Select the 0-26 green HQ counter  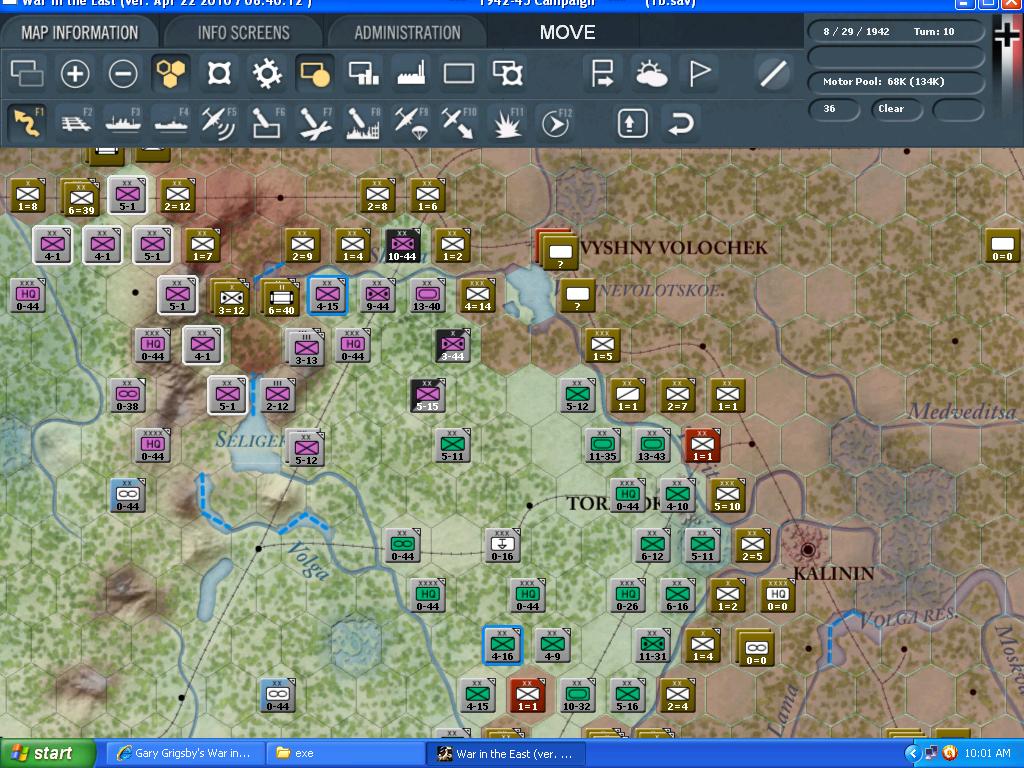click(x=628, y=595)
